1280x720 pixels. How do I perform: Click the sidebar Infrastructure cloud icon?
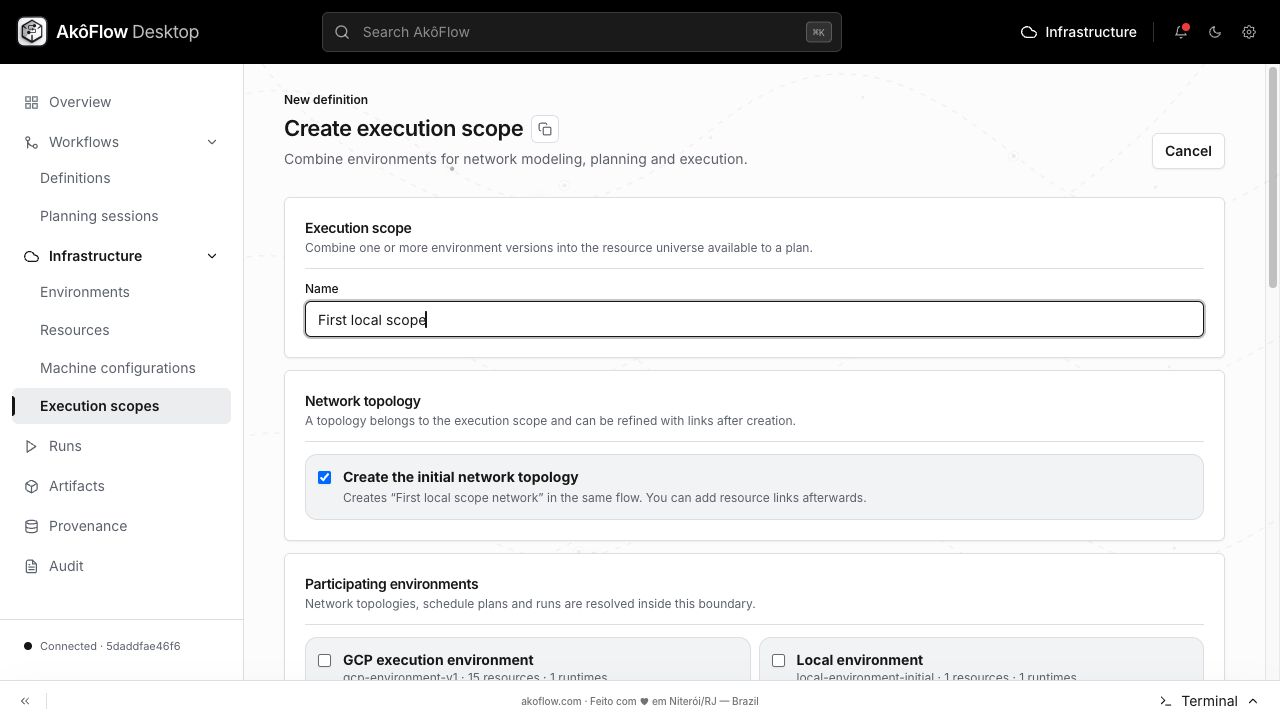click(x=31, y=256)
